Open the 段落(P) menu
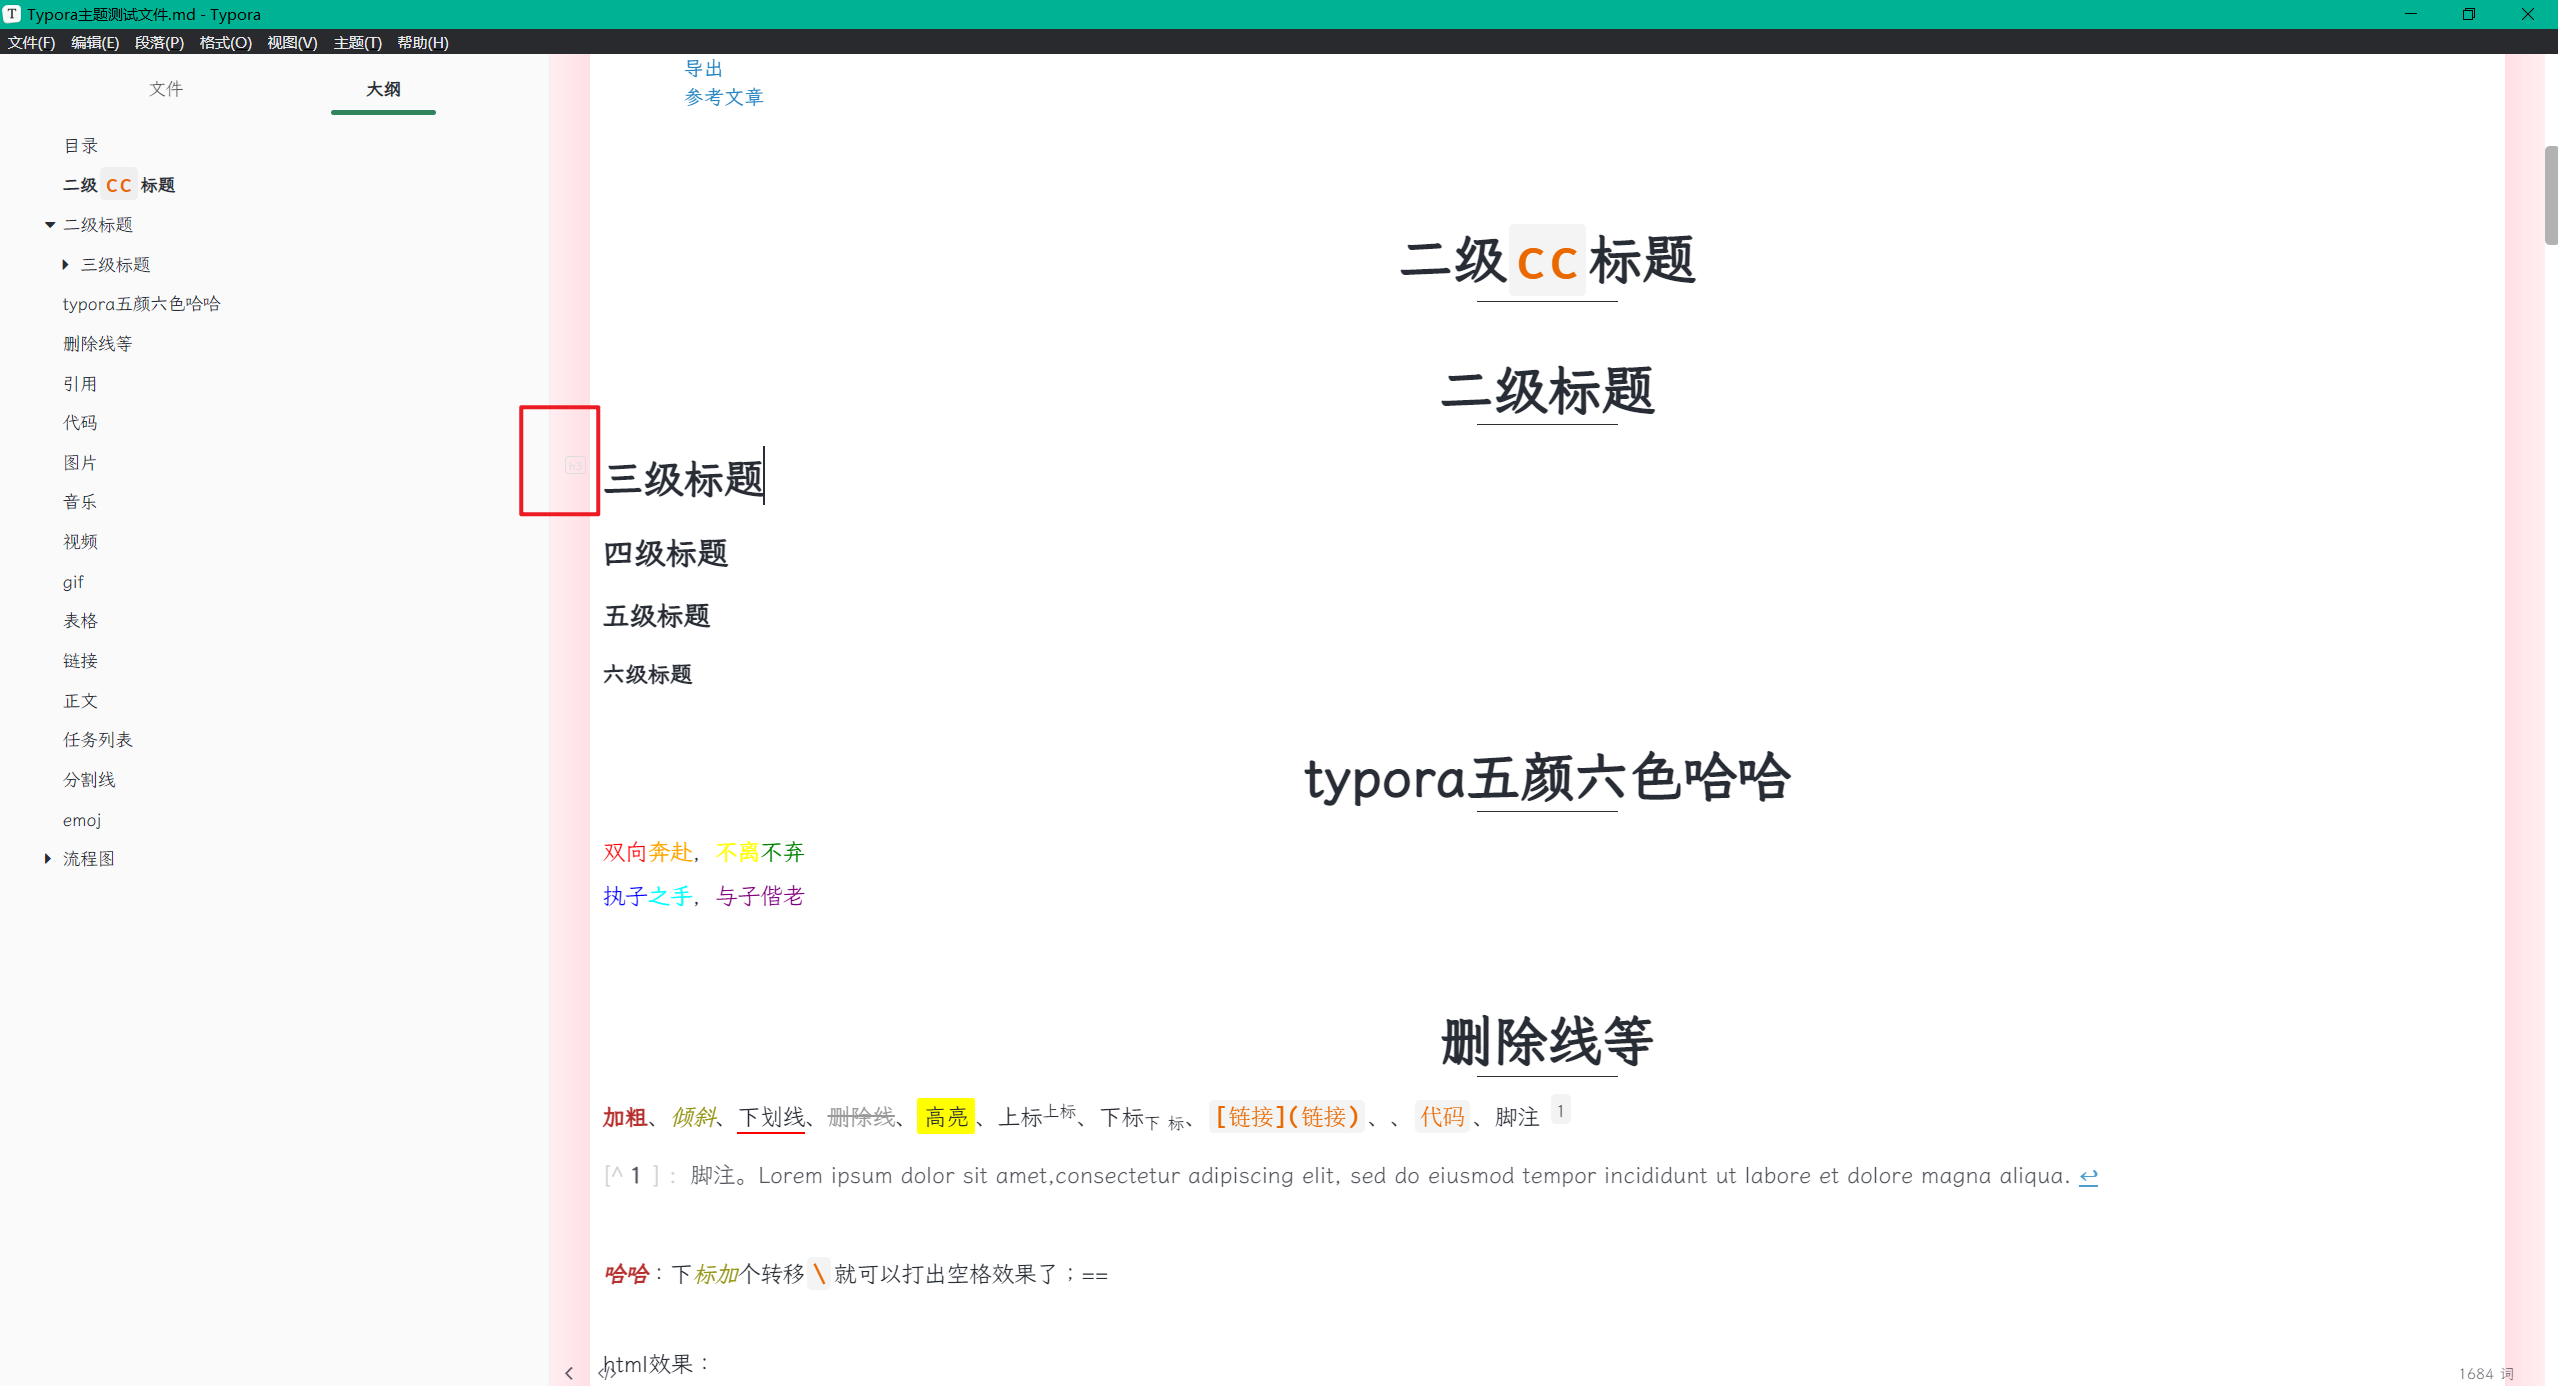 coord(159,42)
